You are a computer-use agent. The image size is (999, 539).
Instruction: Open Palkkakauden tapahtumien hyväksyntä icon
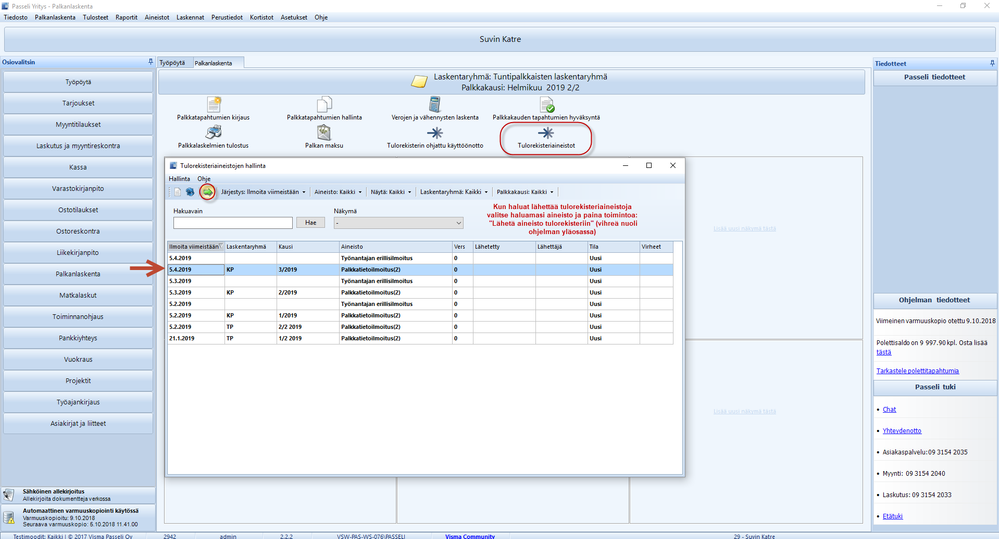click(x=547, y=104)
